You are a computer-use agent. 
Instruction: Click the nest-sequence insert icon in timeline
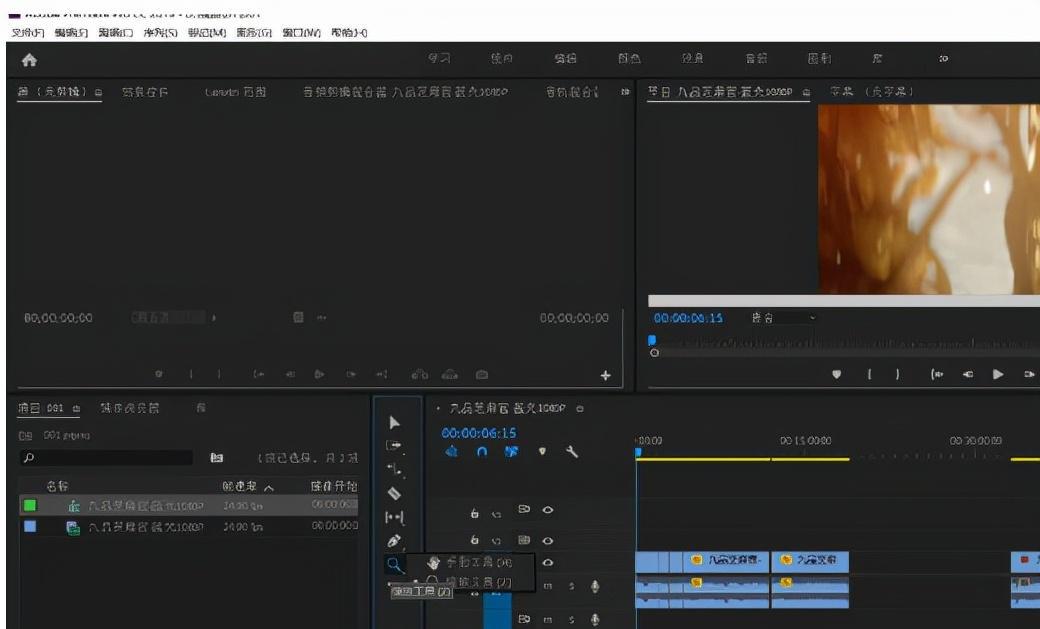(452, 452)
